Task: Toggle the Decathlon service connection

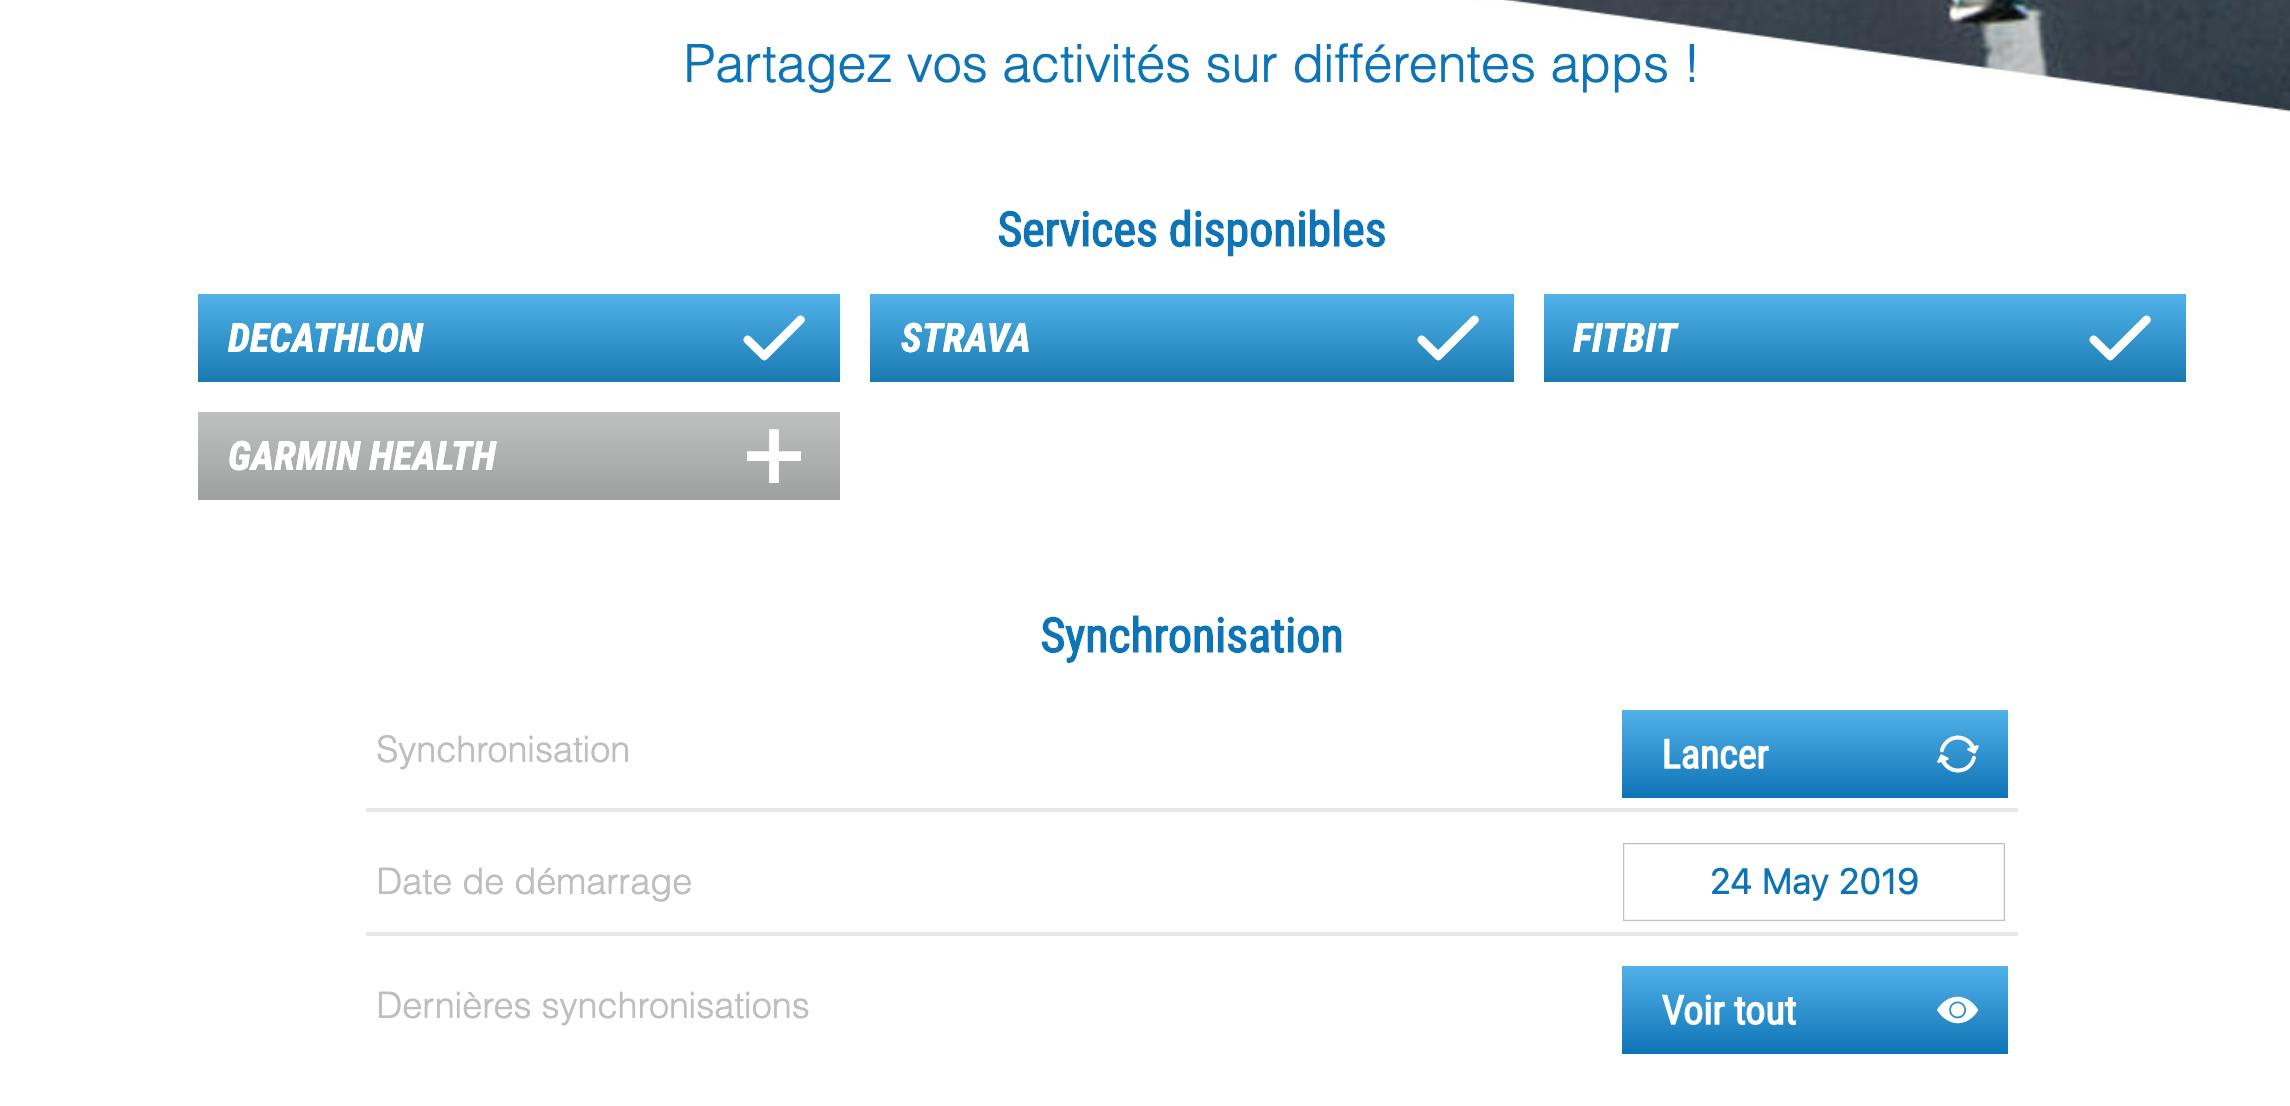Action: (x=519, y=338)
